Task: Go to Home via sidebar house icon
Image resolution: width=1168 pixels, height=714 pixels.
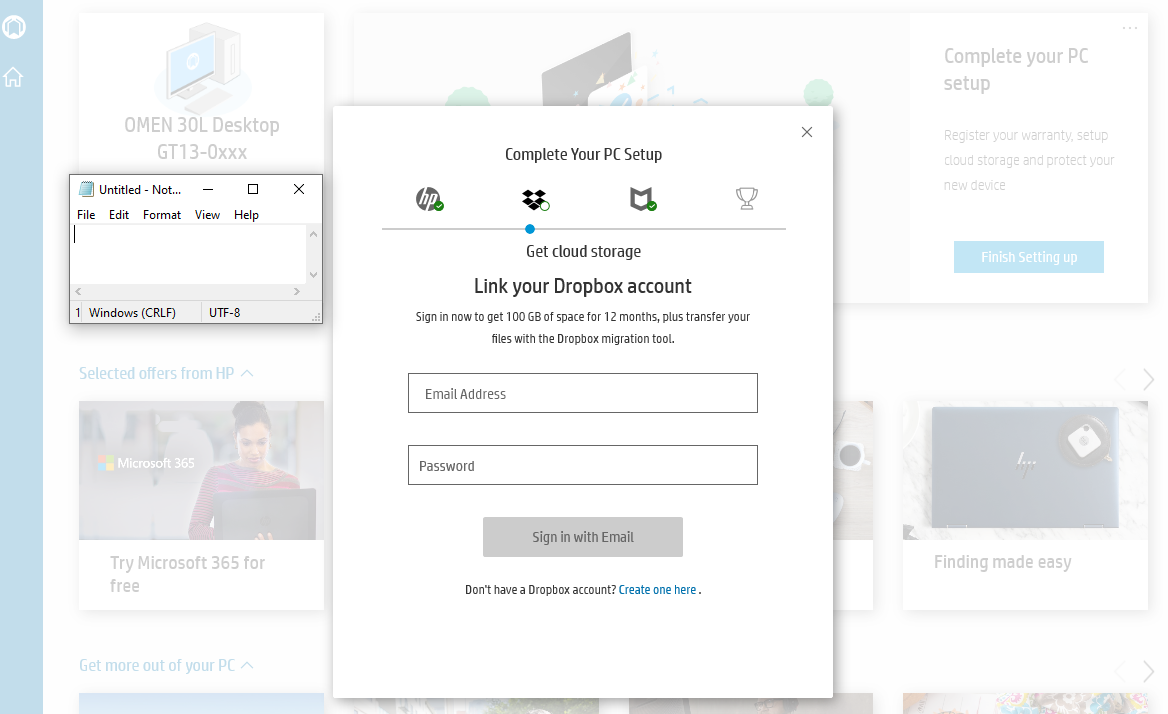Action: (x=13, y=77)
